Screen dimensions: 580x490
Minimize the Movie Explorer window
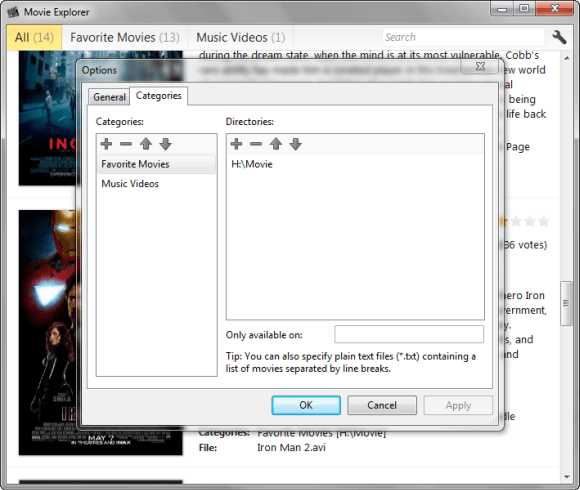(502, 9)
